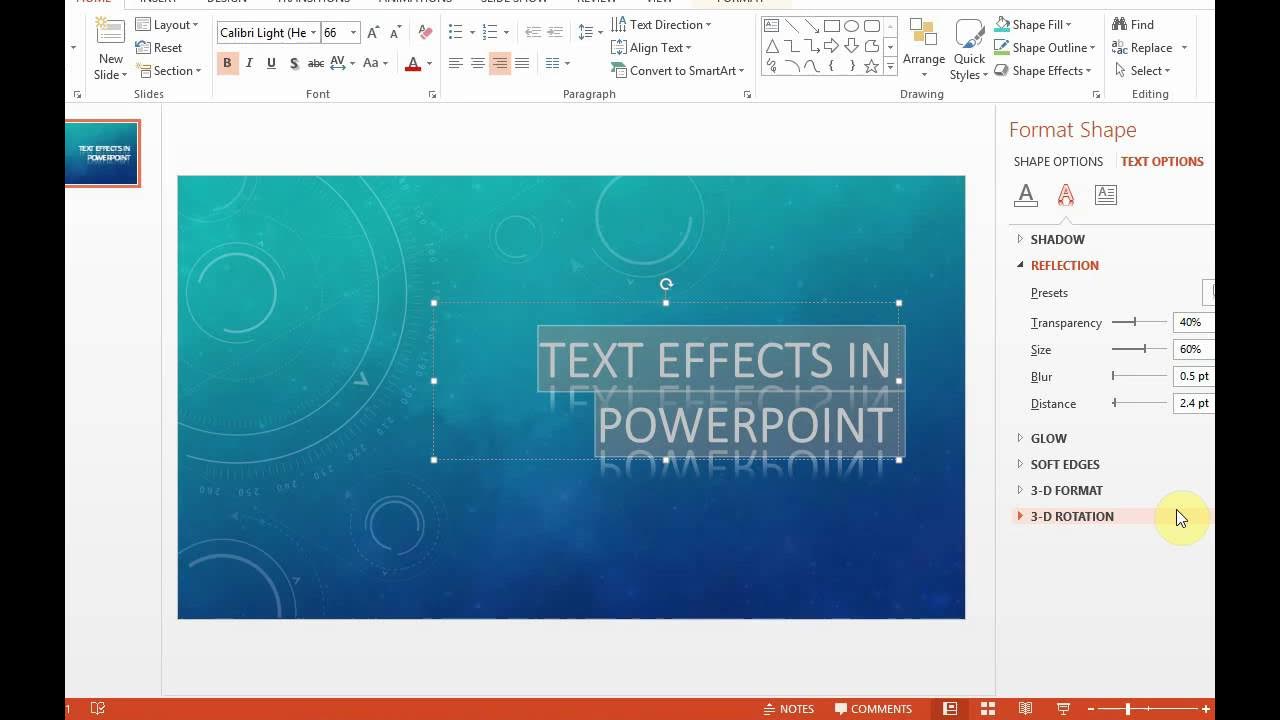Viewport: 1280px width, 720px height.
Task: Increase font size with the grow font icon
Action: 373,33
